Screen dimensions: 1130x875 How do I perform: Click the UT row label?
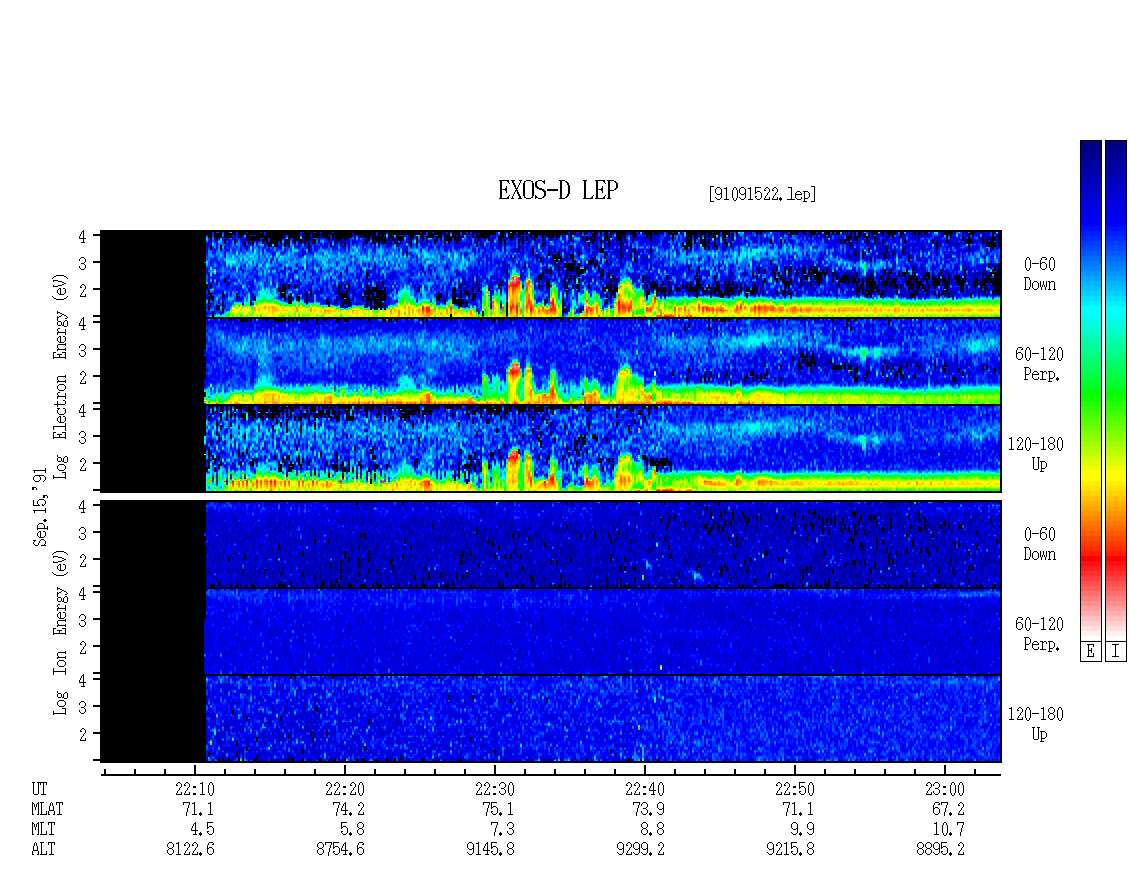point(39,789)
